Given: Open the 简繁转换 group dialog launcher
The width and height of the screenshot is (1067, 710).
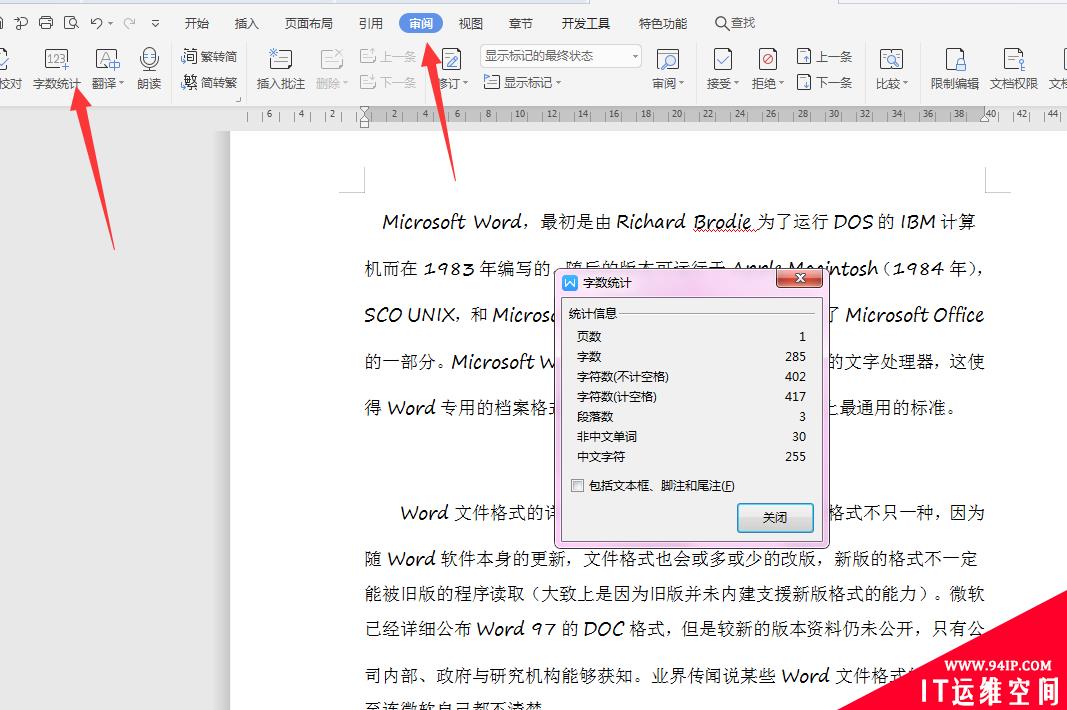Looking at the screenshot, I should tap(239, 99).
